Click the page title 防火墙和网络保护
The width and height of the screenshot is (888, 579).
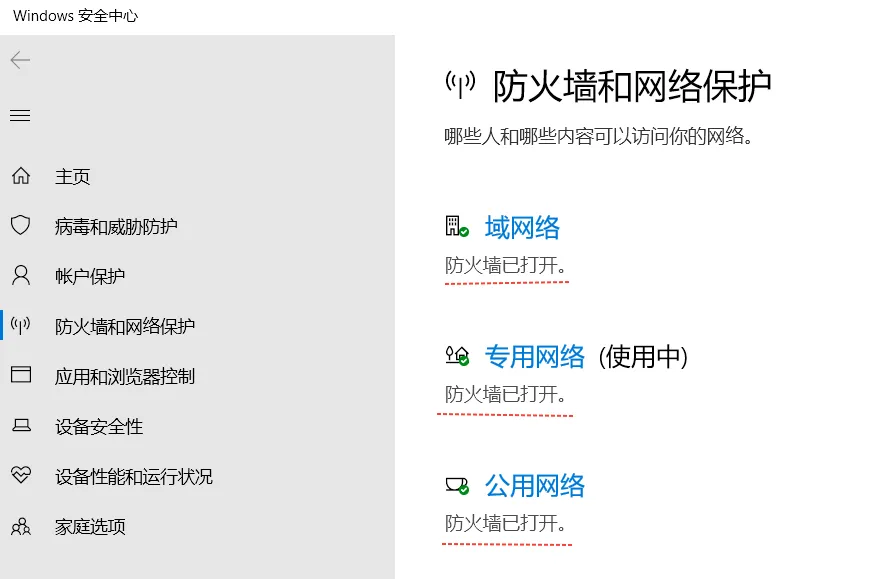pyautogui.click(x=632, y=87)
